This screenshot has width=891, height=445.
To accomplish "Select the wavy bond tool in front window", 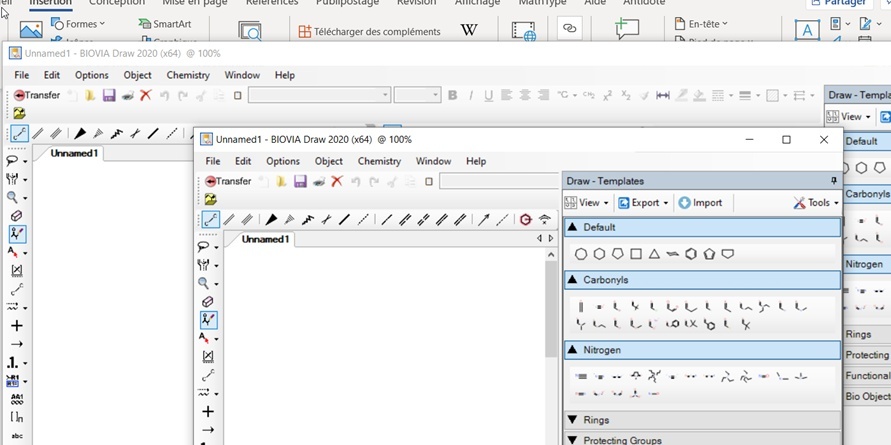I will click(307, 219).
